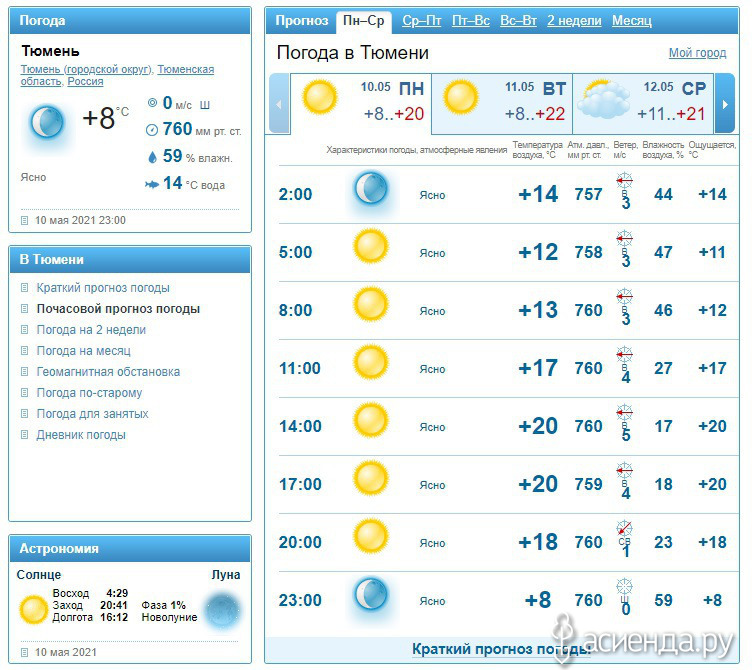Open the 2 недели forecast tab
Screen dimensions: 752x670
point(574,21)
